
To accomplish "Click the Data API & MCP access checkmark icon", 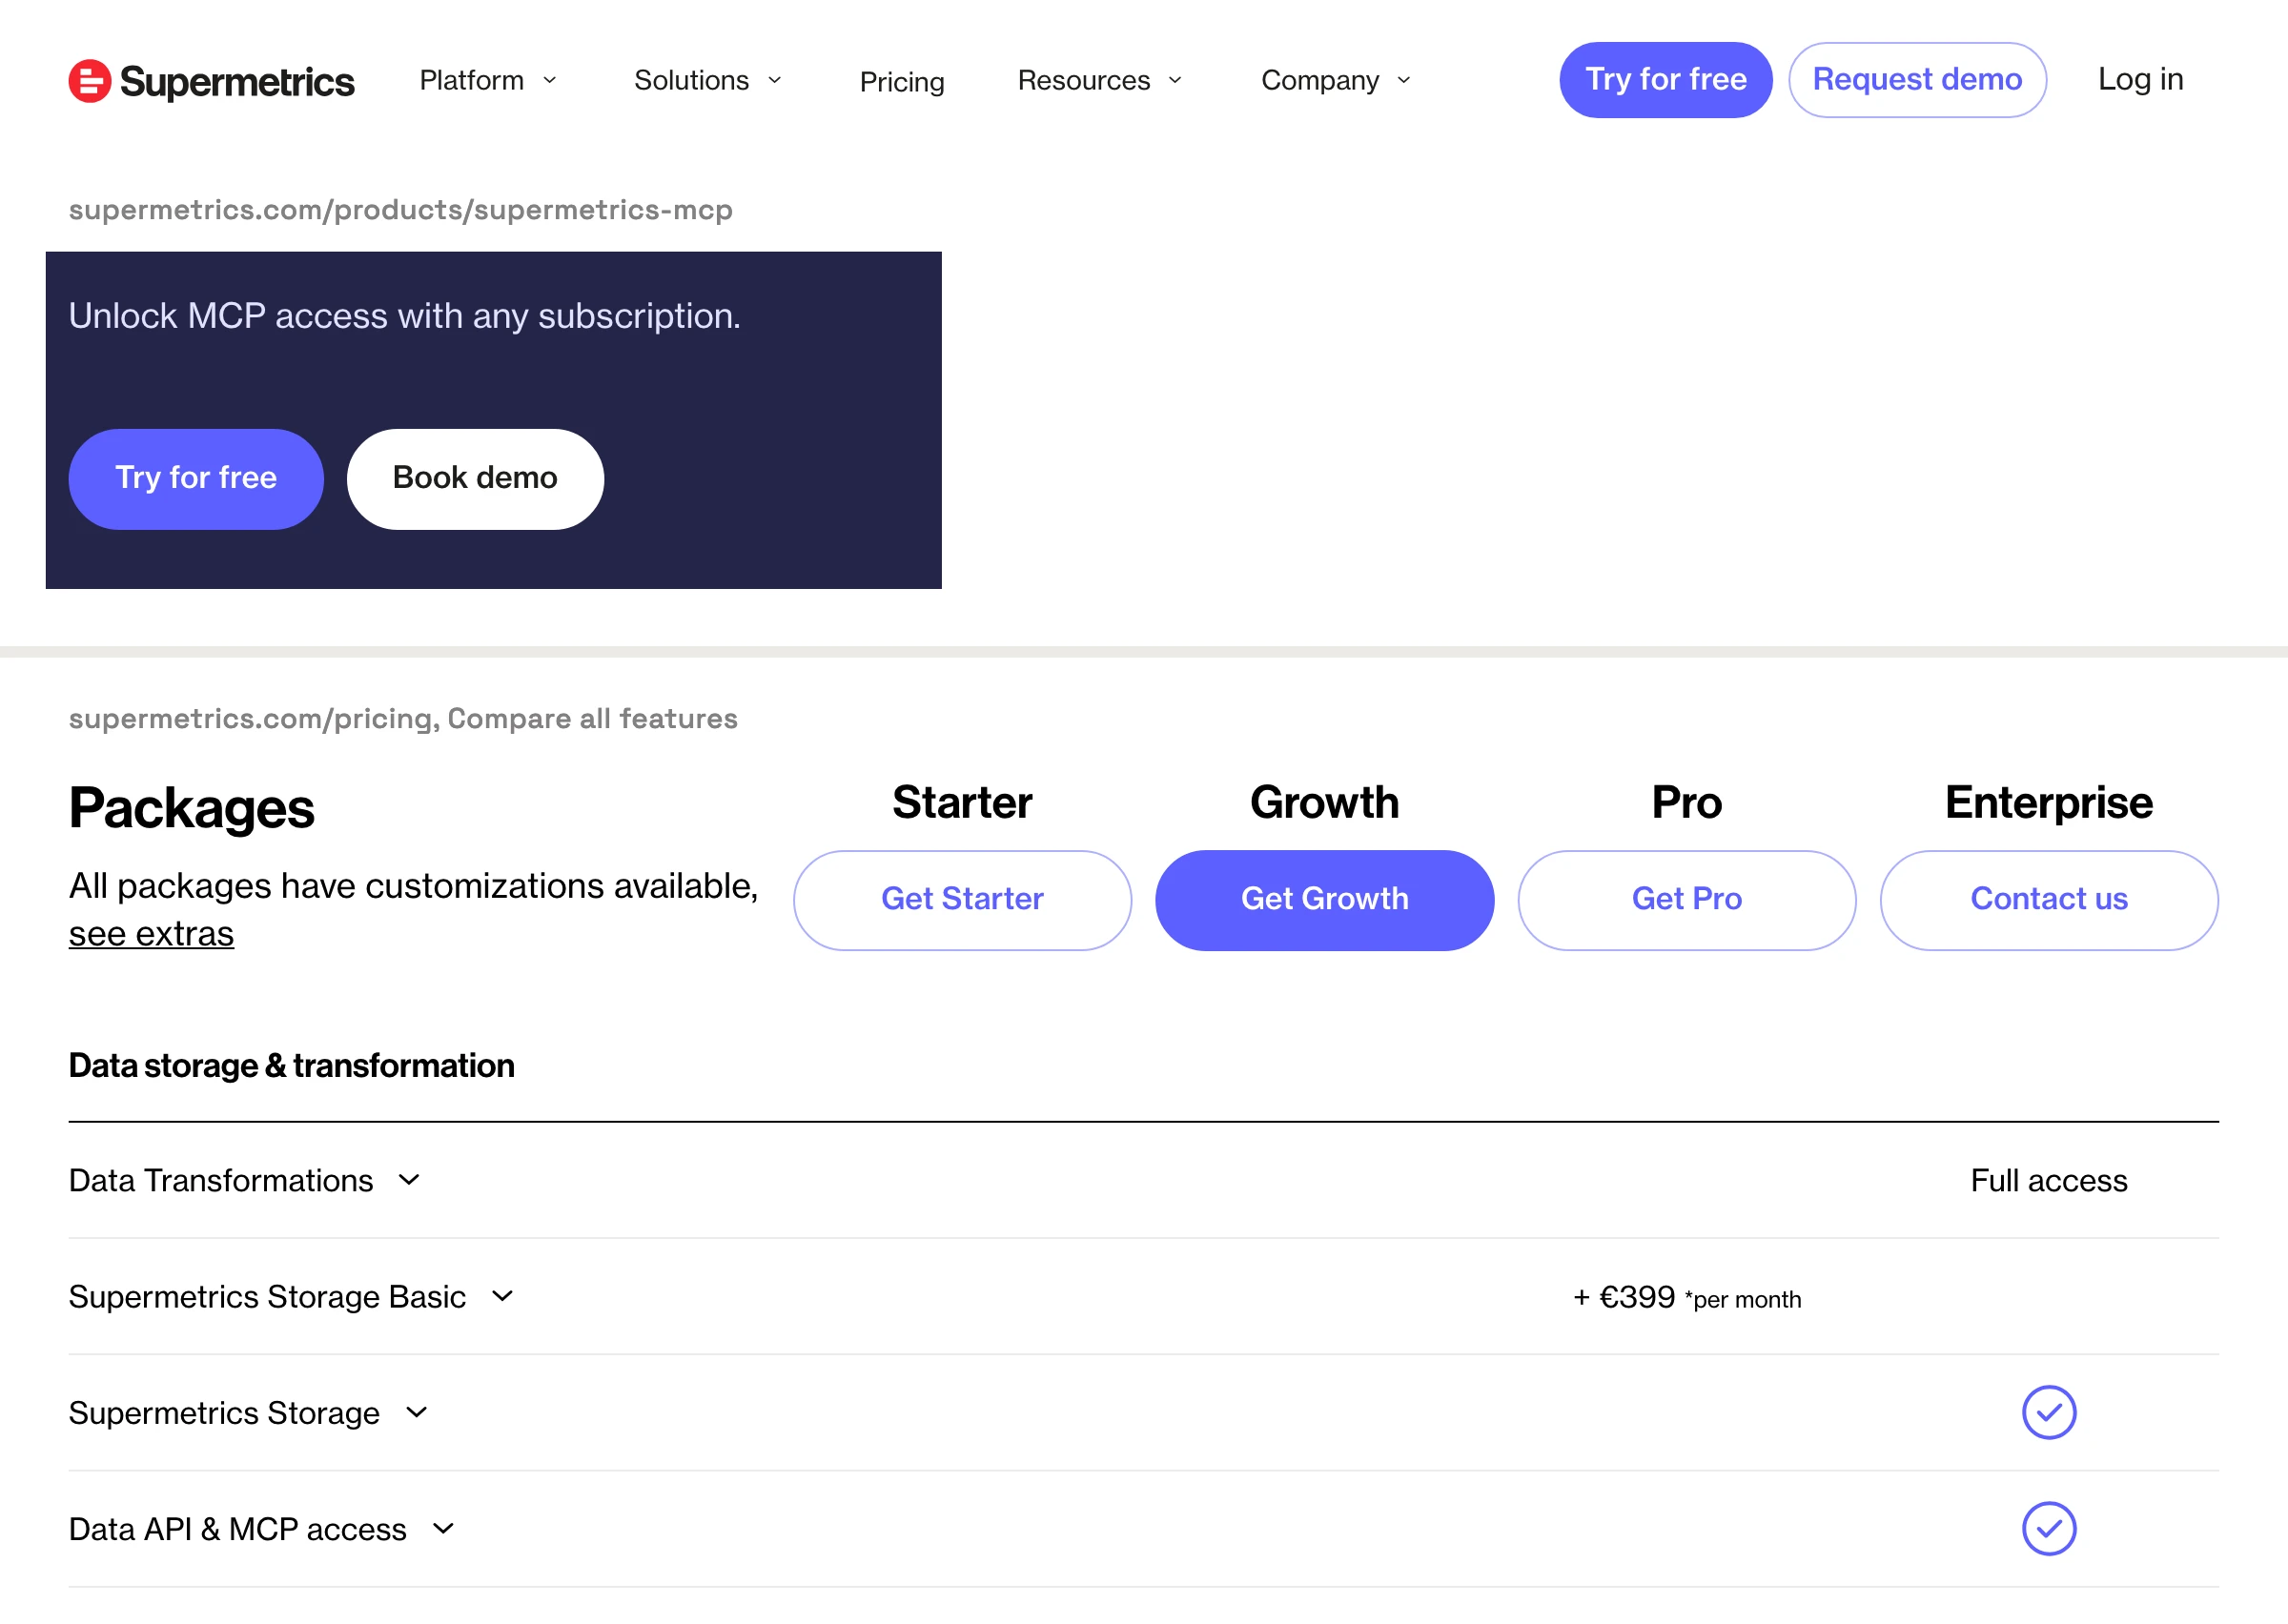I will (x=2049, y=1528).
